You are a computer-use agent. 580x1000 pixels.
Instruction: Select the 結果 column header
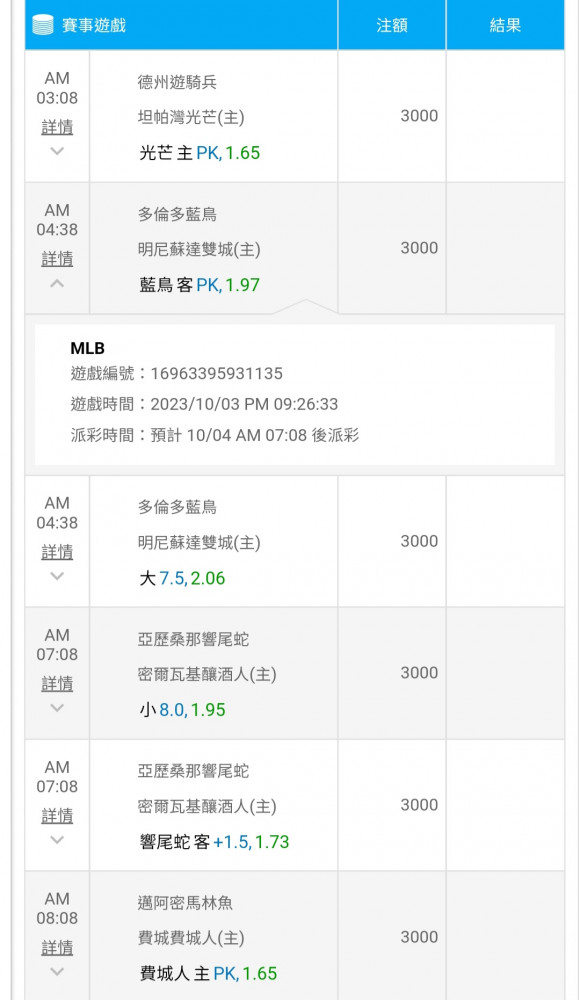pyautogui.click(x=505, y=26)
